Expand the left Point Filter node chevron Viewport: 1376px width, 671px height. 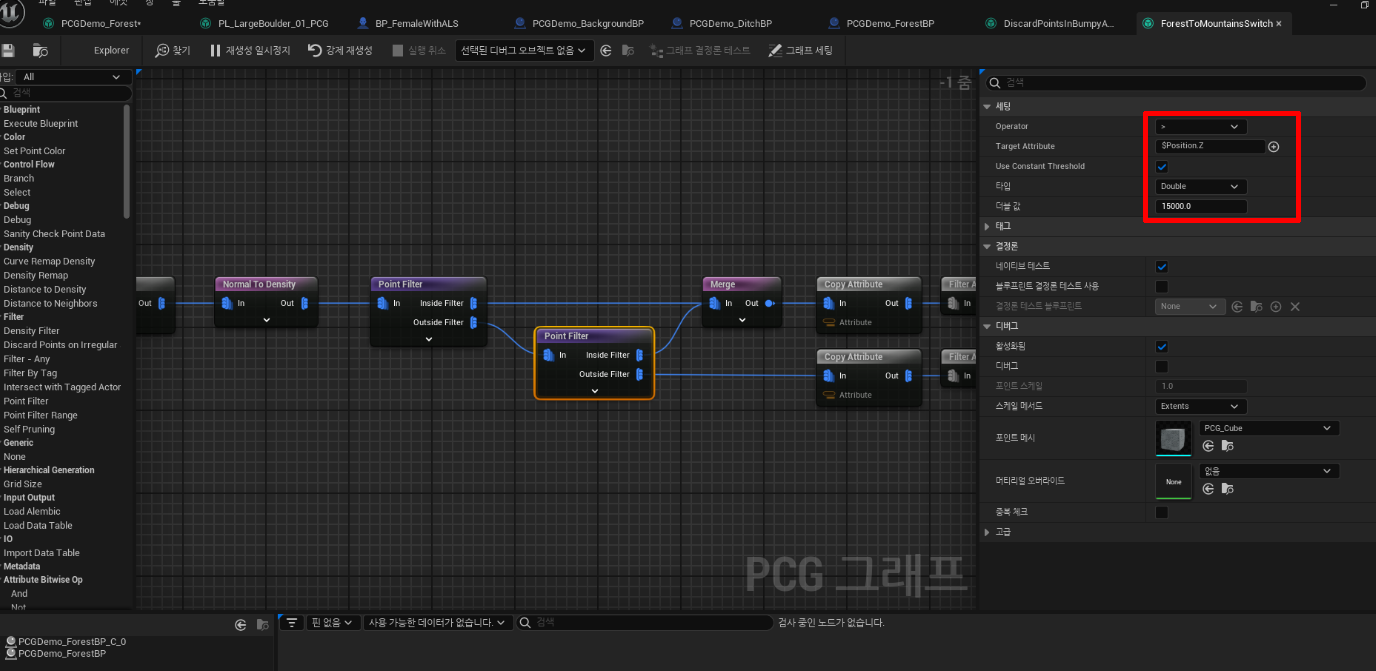429,339
